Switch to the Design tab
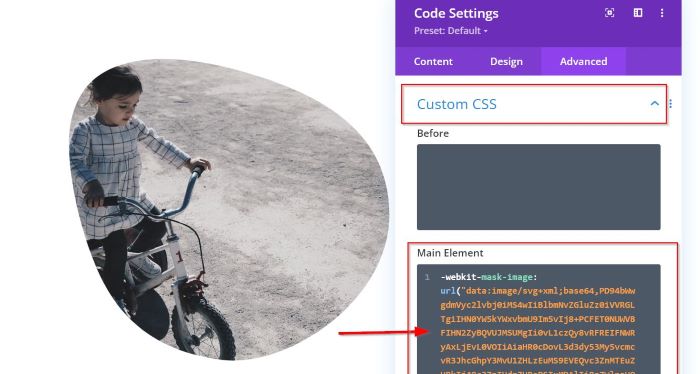This screenshot has width=700, height=374. pos(506,62)
